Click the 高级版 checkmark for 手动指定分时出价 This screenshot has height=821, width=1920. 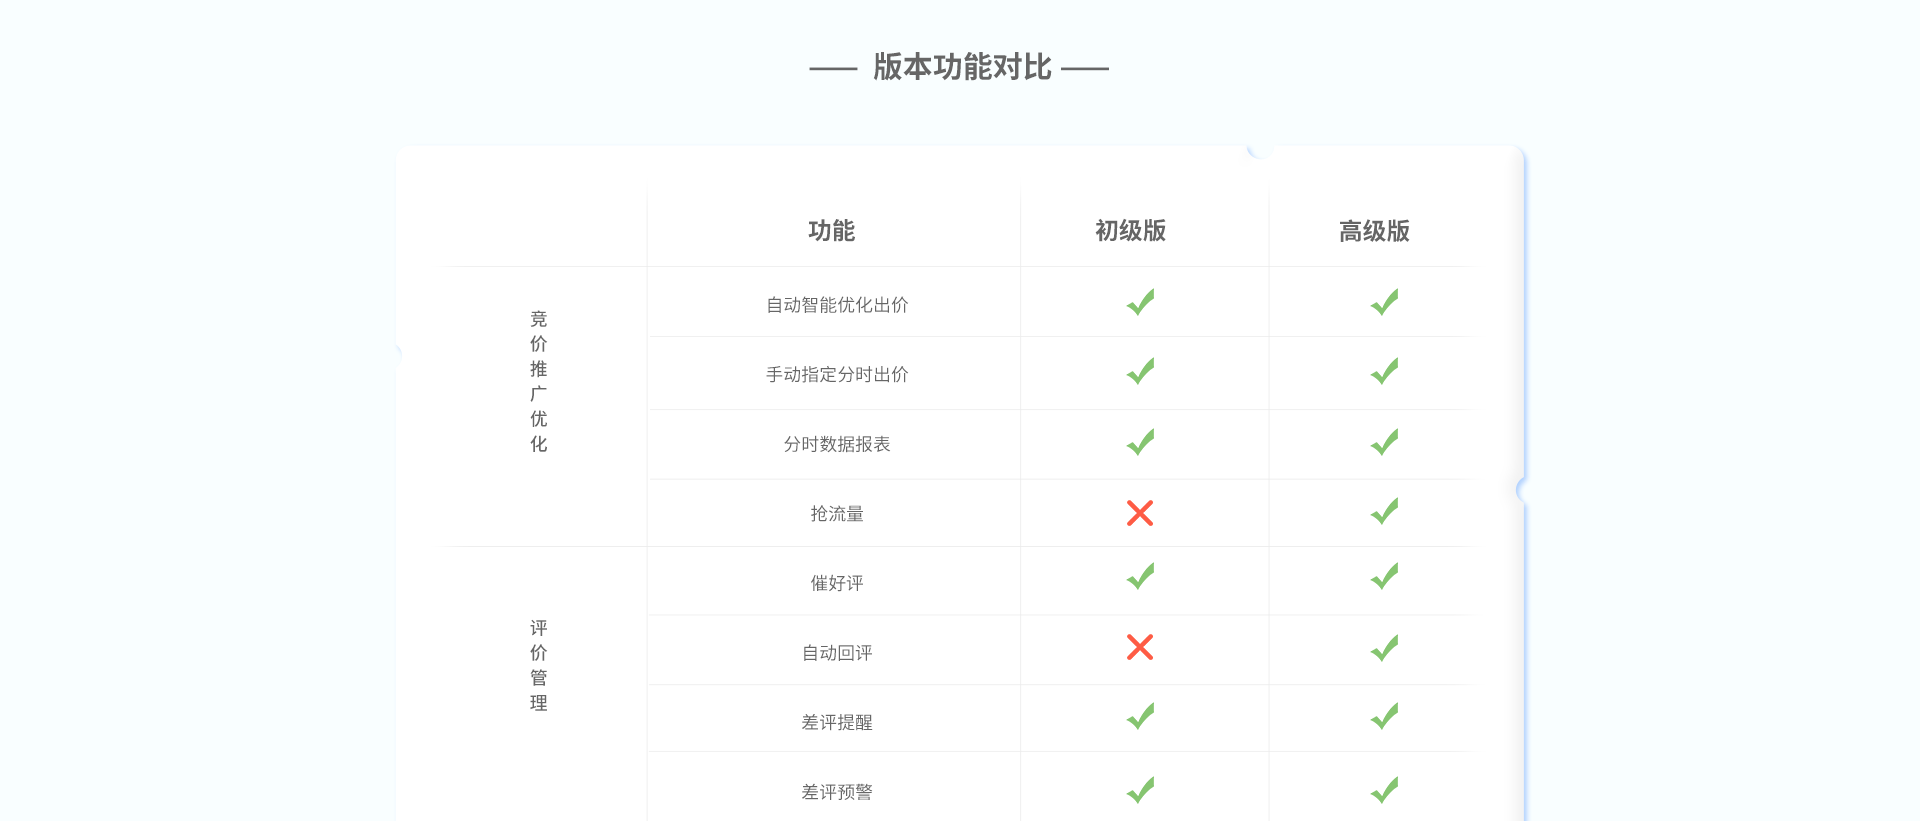click(1384, 372)
